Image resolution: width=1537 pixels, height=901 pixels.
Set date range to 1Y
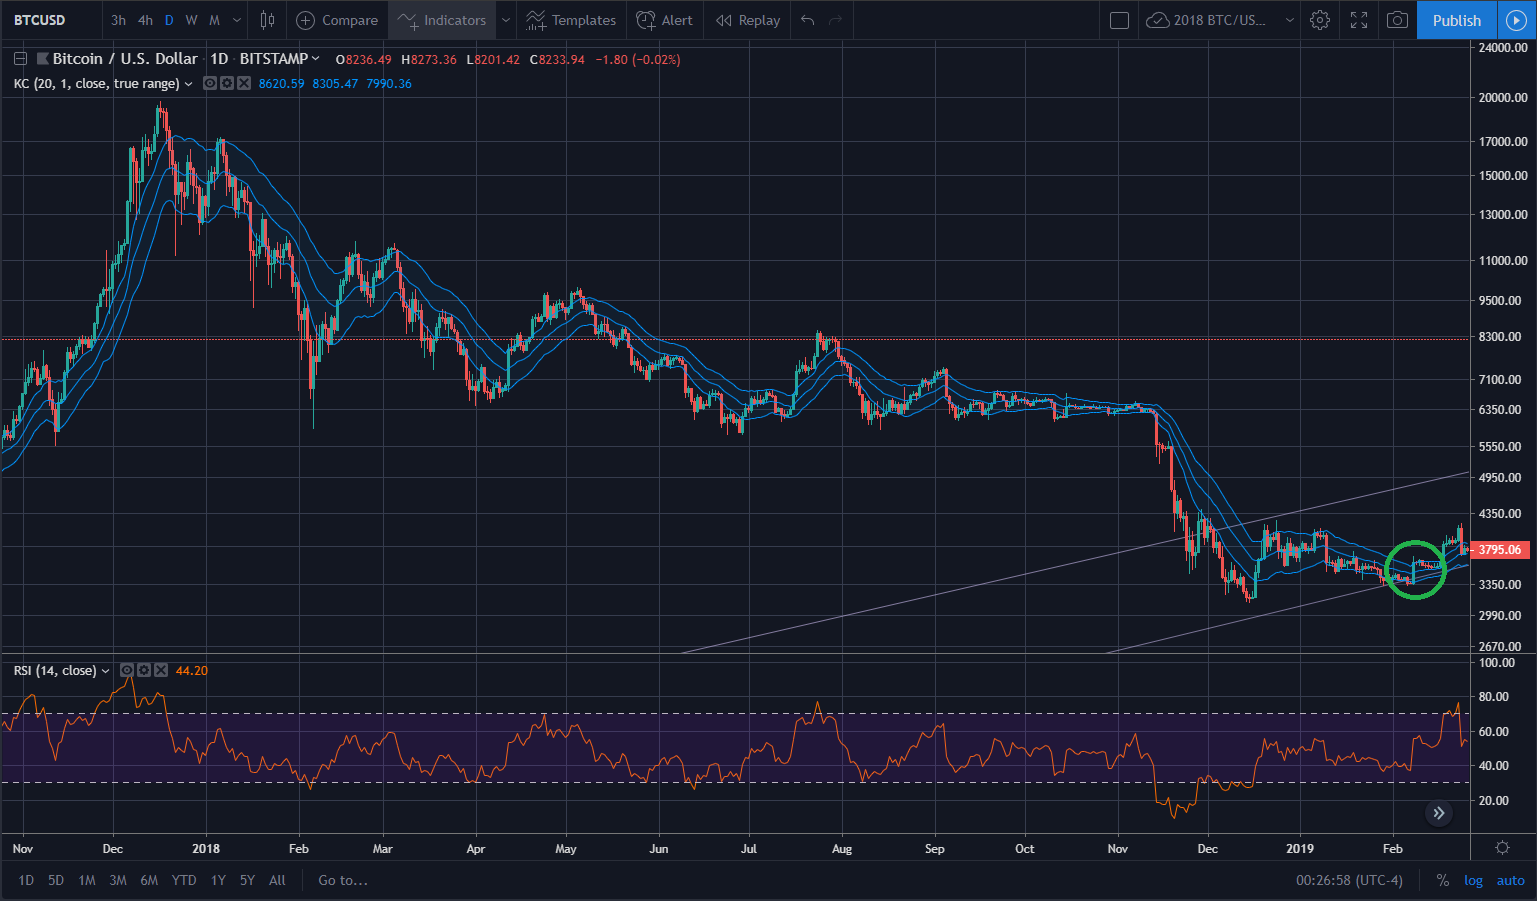[218, 880]
